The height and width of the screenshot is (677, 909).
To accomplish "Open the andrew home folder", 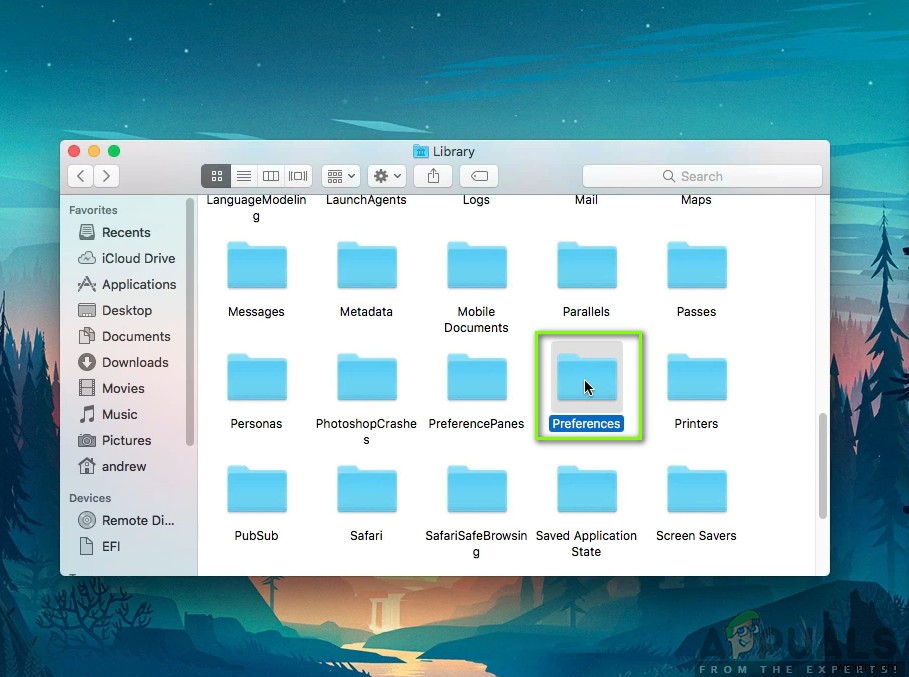I will pyautogui.click(x=121, y=466).
